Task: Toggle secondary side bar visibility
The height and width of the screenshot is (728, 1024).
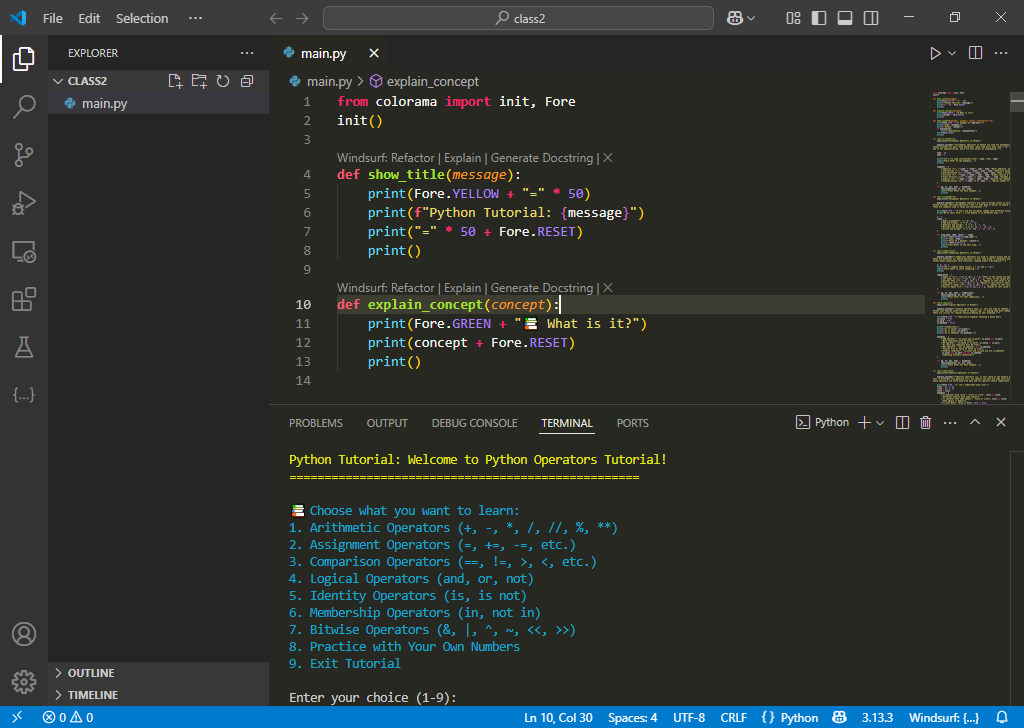Action: tap(871, 18)
